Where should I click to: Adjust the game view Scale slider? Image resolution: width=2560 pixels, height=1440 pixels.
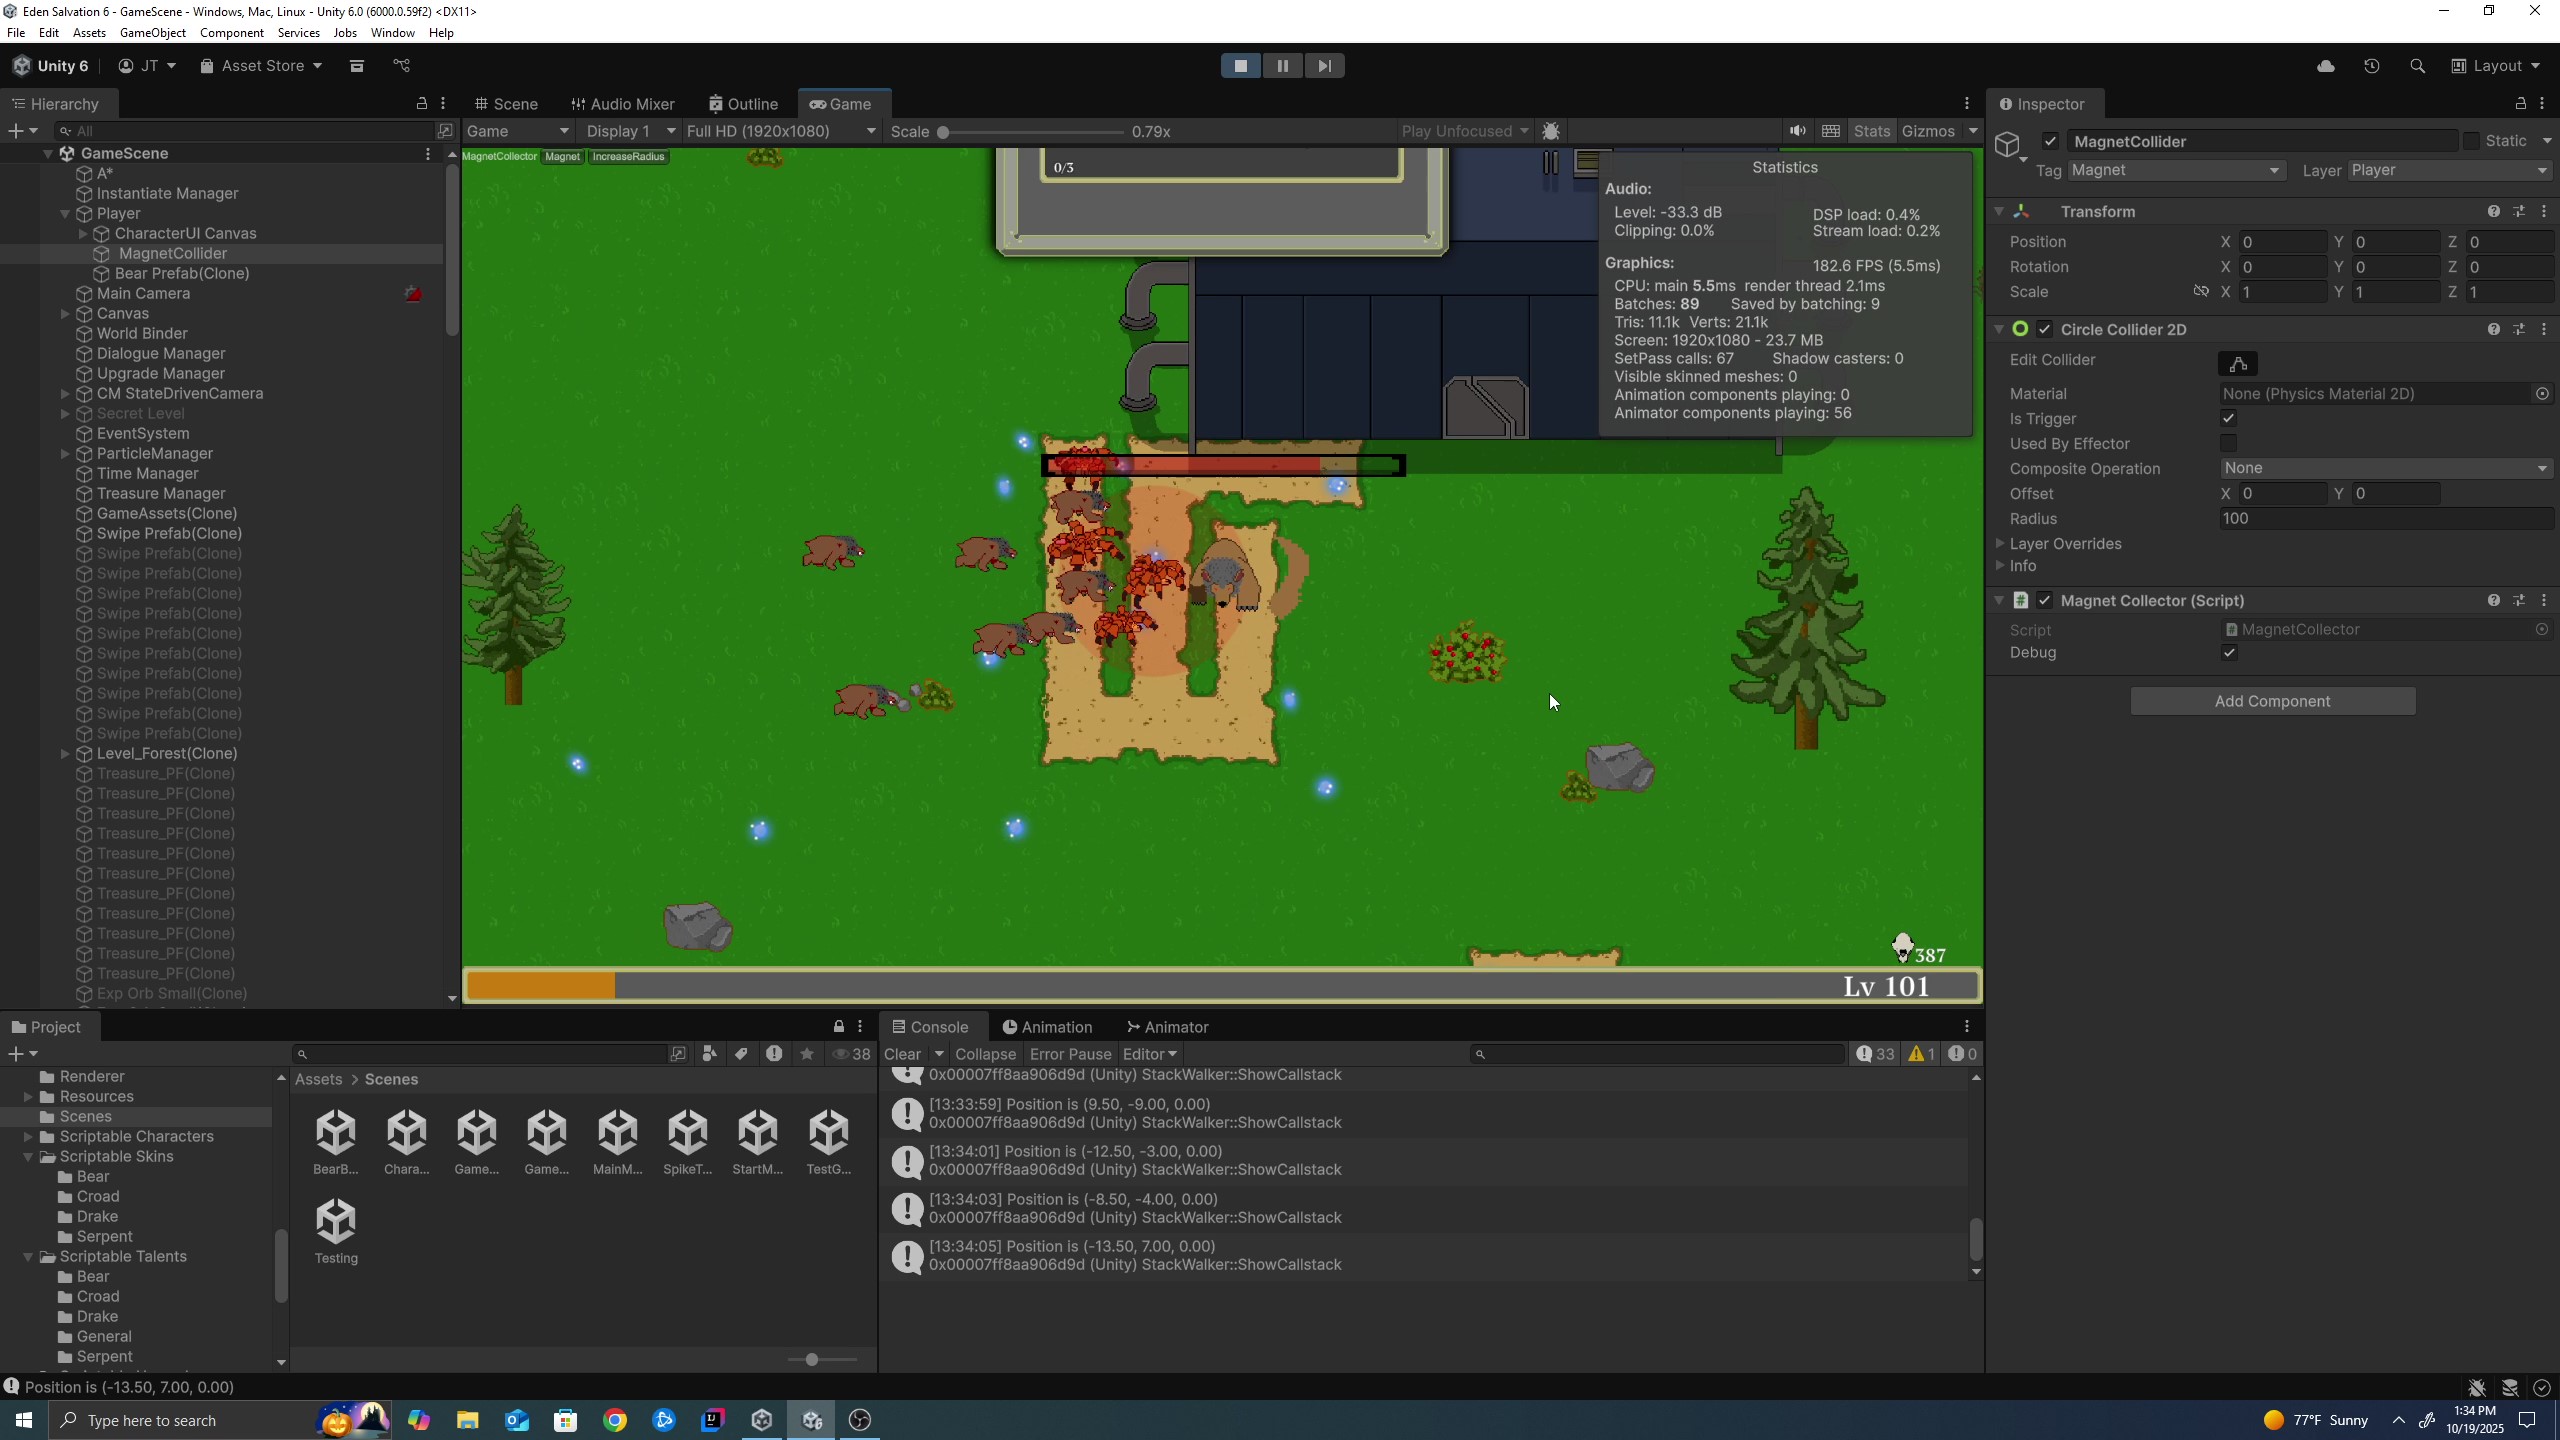coord(943,132)
